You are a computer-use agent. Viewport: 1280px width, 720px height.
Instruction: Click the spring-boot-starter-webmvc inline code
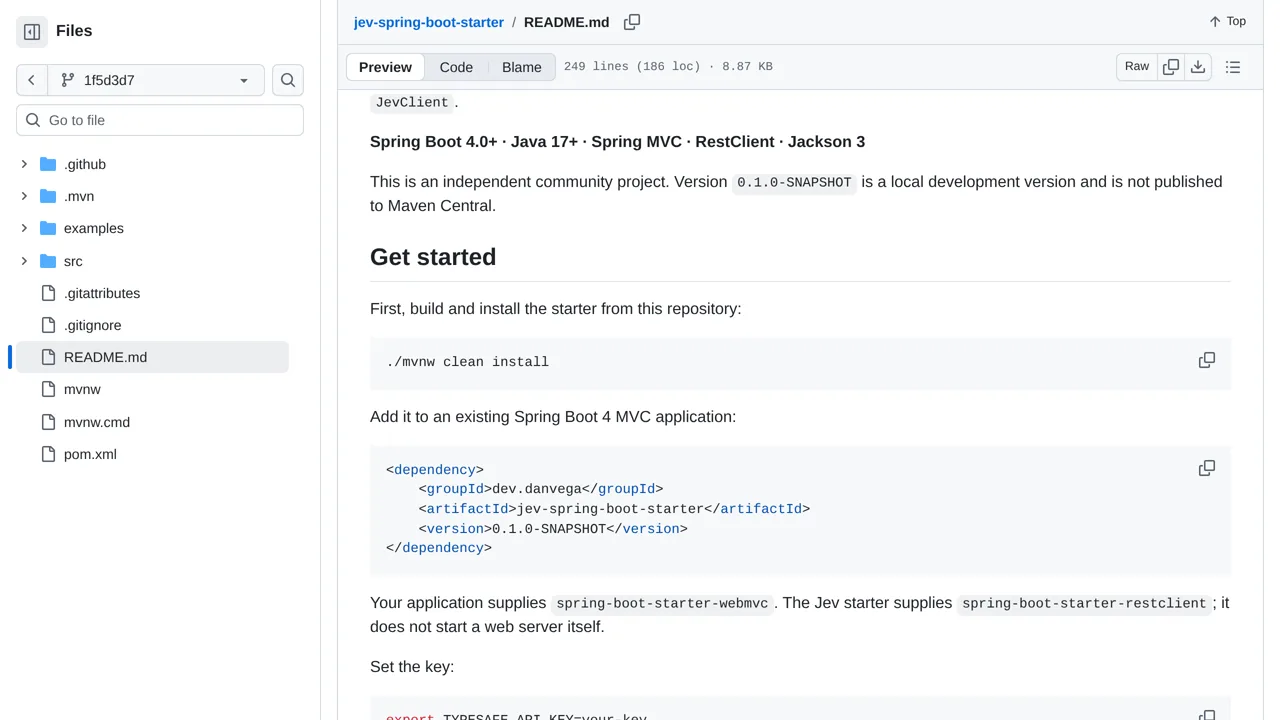click(x=662, y=604)
